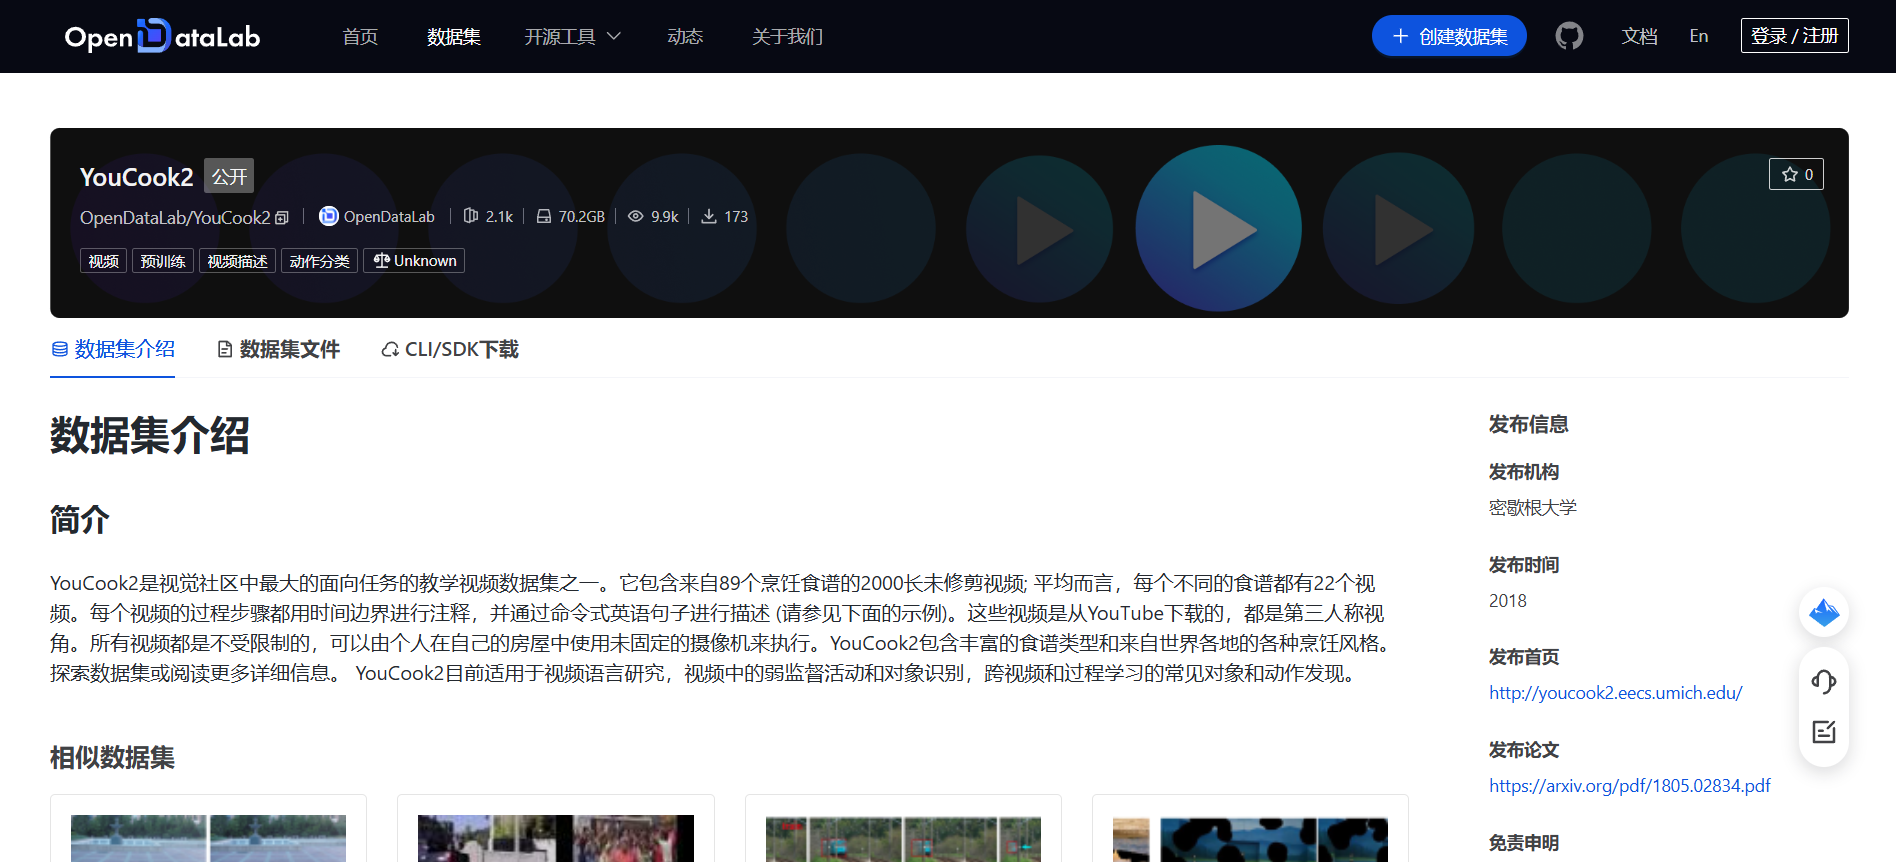The width and height of the screenshot is (1896, 862).
Task: Open the youcook2.eecs.umich.edu homepage link
Action: pyautogui.click(x=1615, y=693)
